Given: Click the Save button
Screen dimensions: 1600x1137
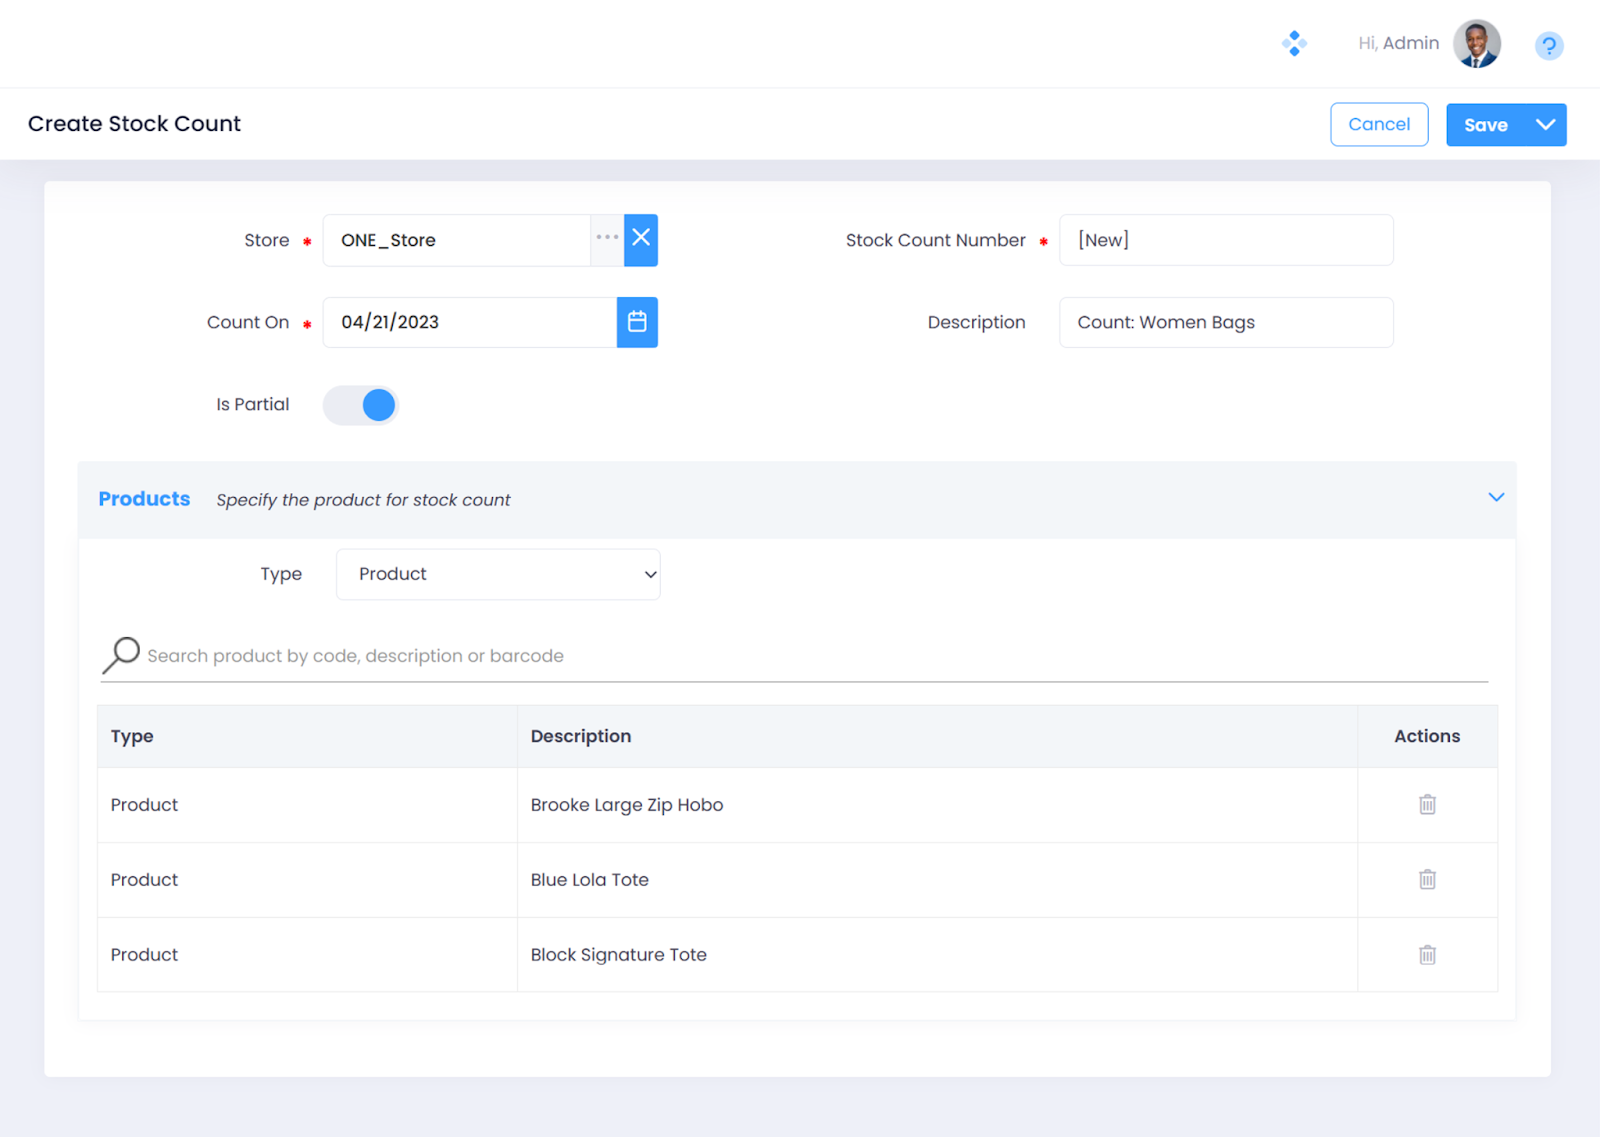Looking at the screenshot, I should coord(1486,125).
